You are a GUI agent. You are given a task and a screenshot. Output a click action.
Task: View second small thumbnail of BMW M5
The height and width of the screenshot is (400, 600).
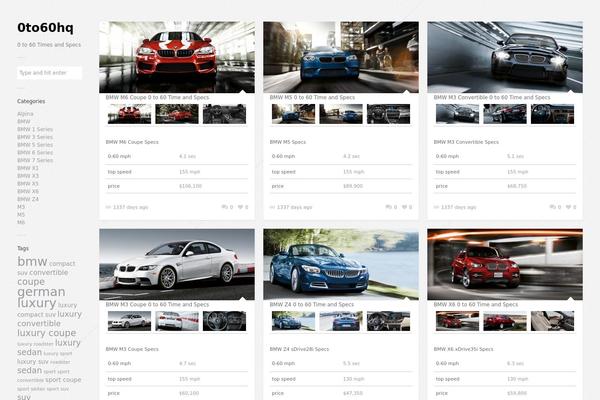click(x=341, y=114)
